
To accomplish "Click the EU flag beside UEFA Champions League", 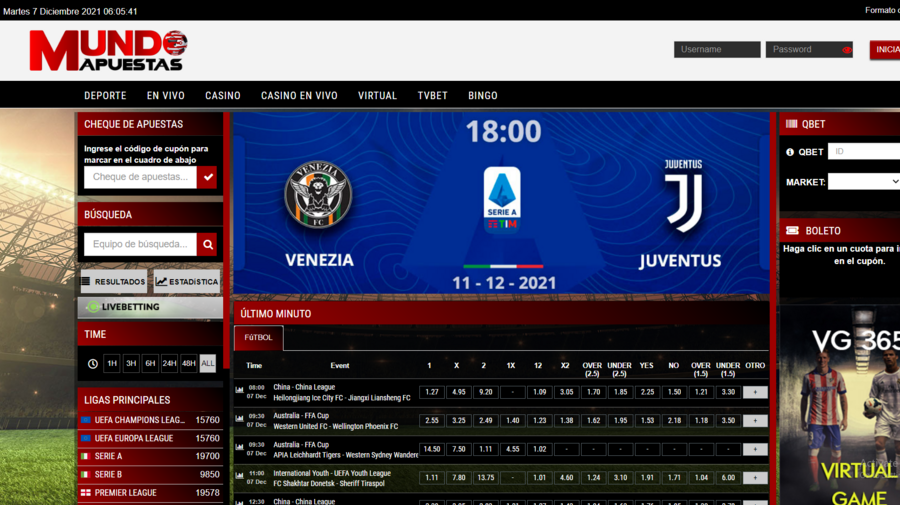I will pos(86,420).
